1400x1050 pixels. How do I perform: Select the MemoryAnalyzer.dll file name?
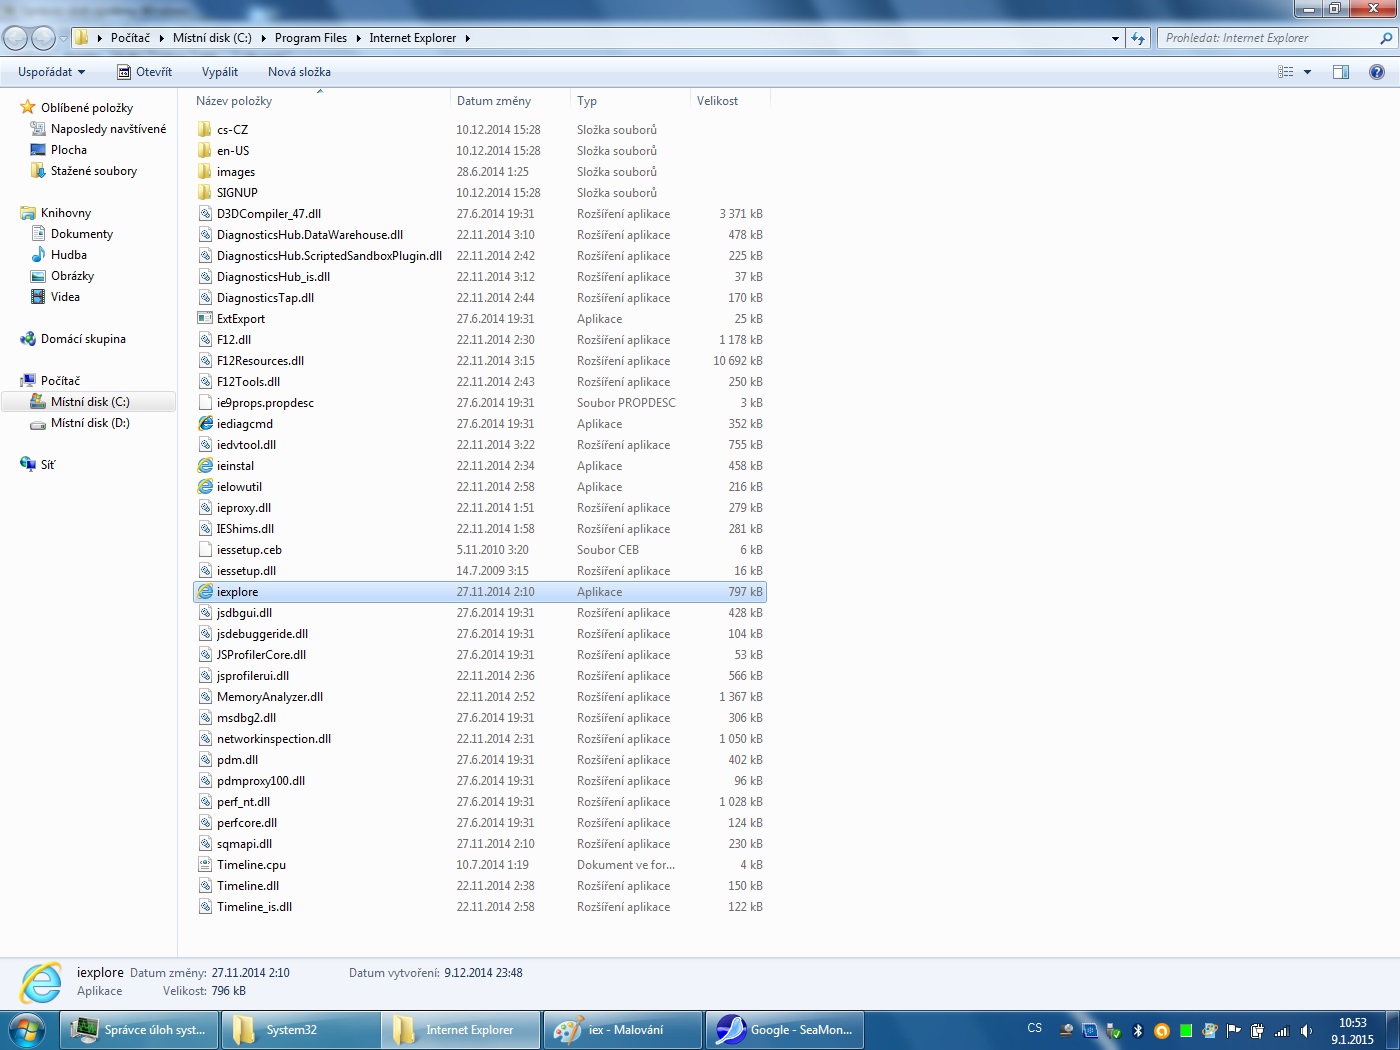click(270, 697)
